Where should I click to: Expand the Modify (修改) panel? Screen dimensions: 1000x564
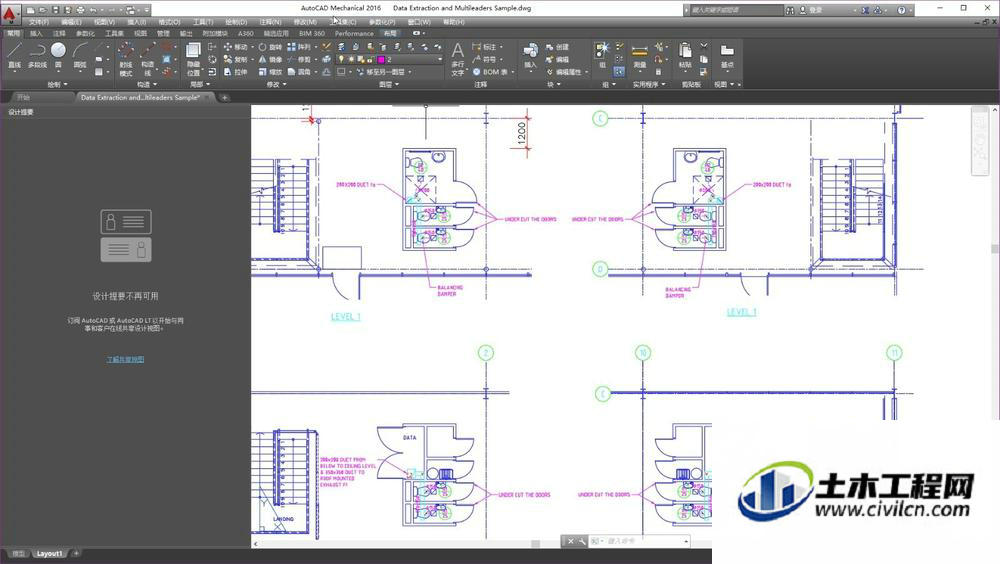click(276, 84)
